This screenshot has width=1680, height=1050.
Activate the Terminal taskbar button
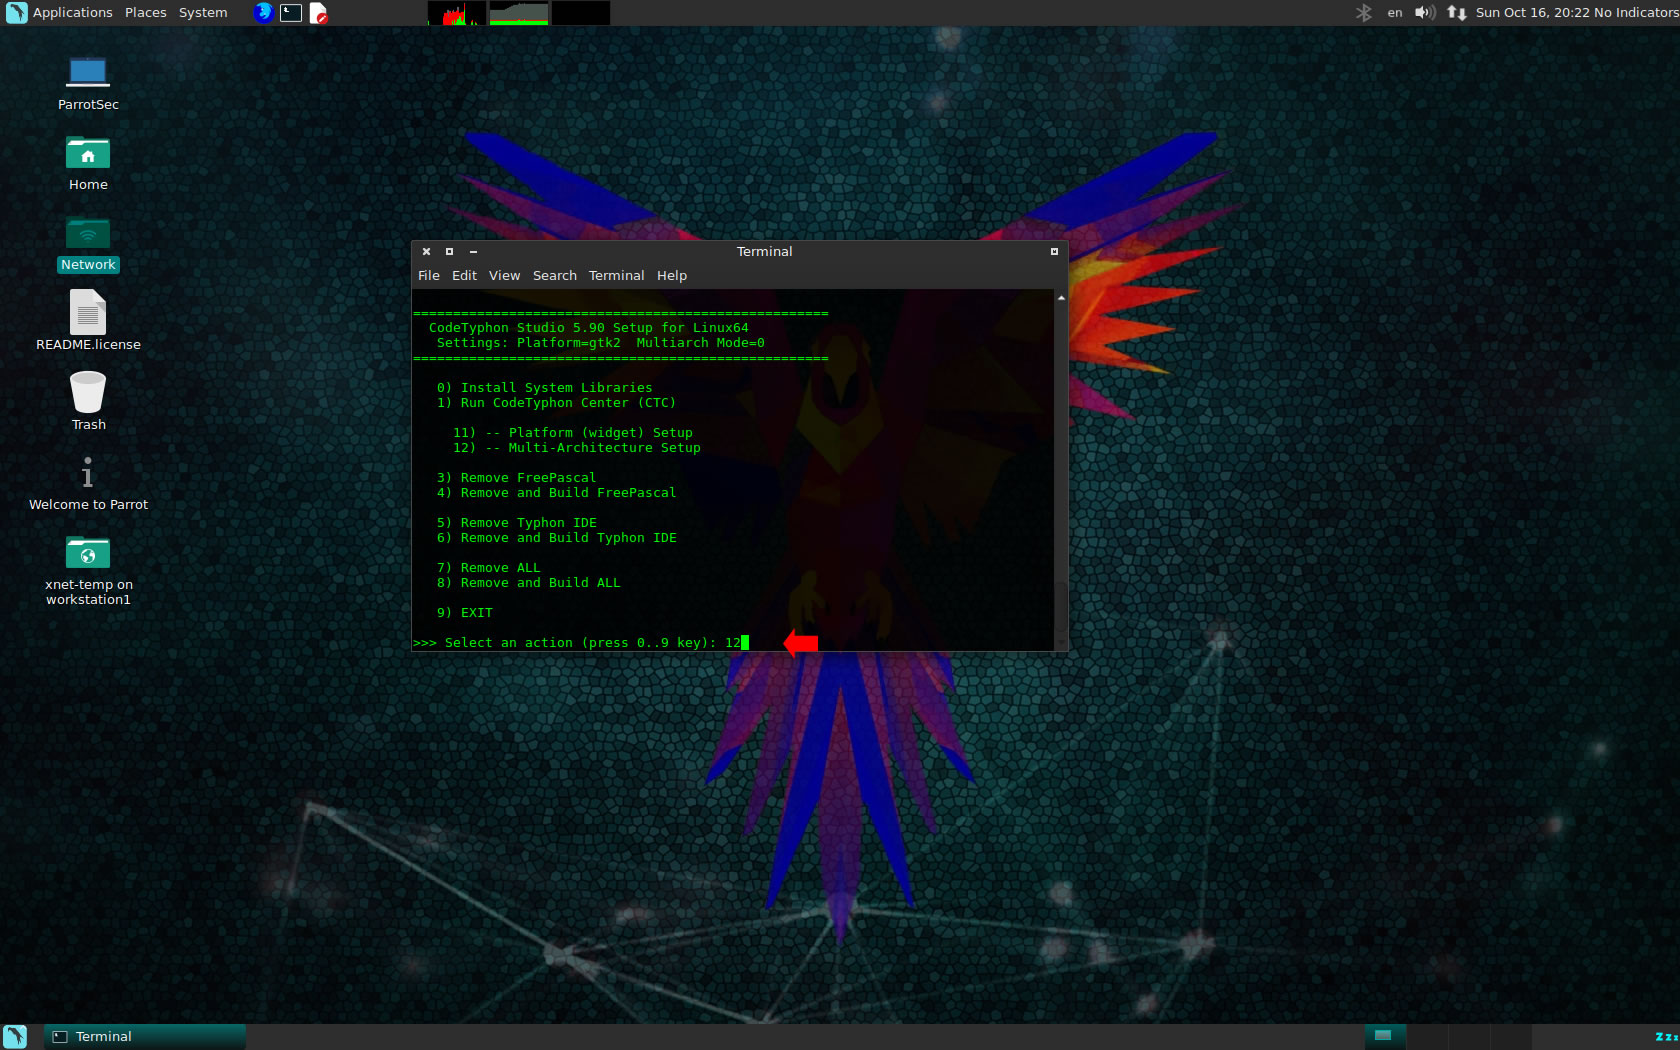(144, 1037)
